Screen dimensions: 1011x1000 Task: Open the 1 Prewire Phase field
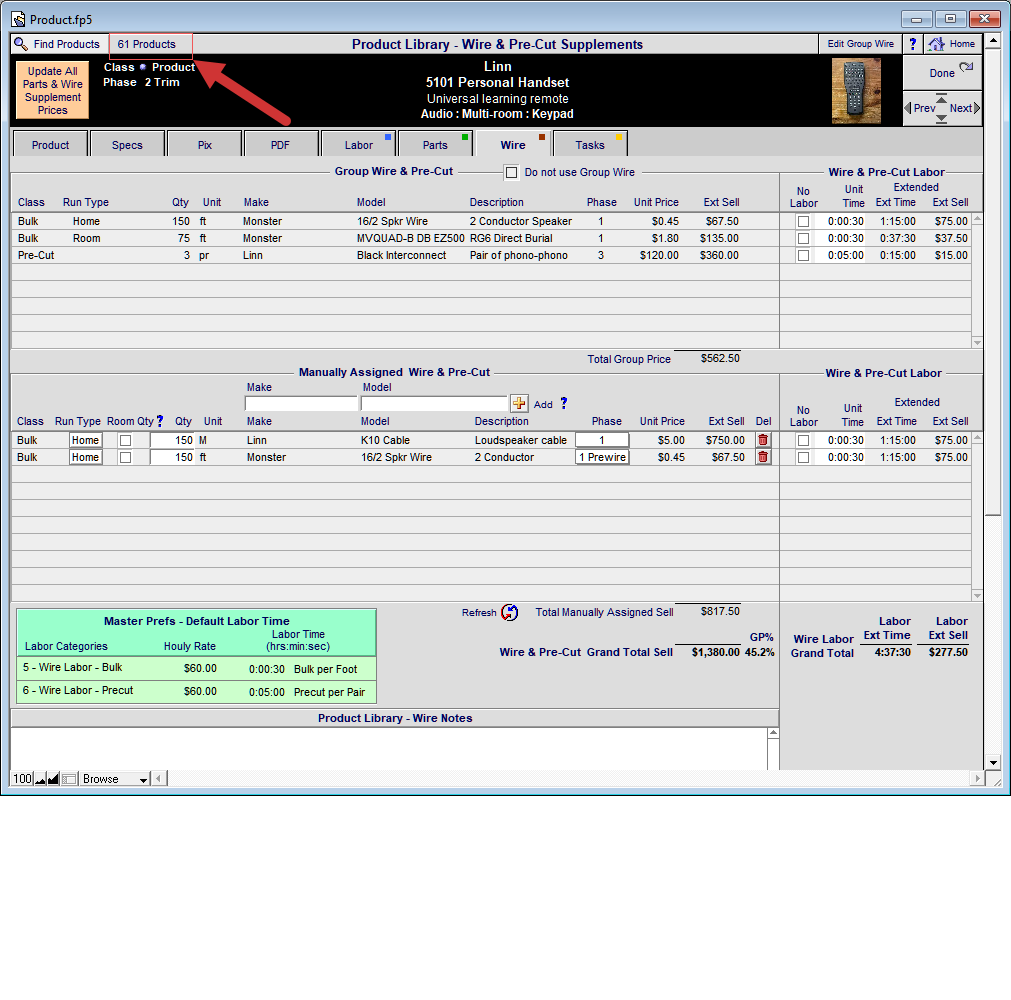coord(602,457)
